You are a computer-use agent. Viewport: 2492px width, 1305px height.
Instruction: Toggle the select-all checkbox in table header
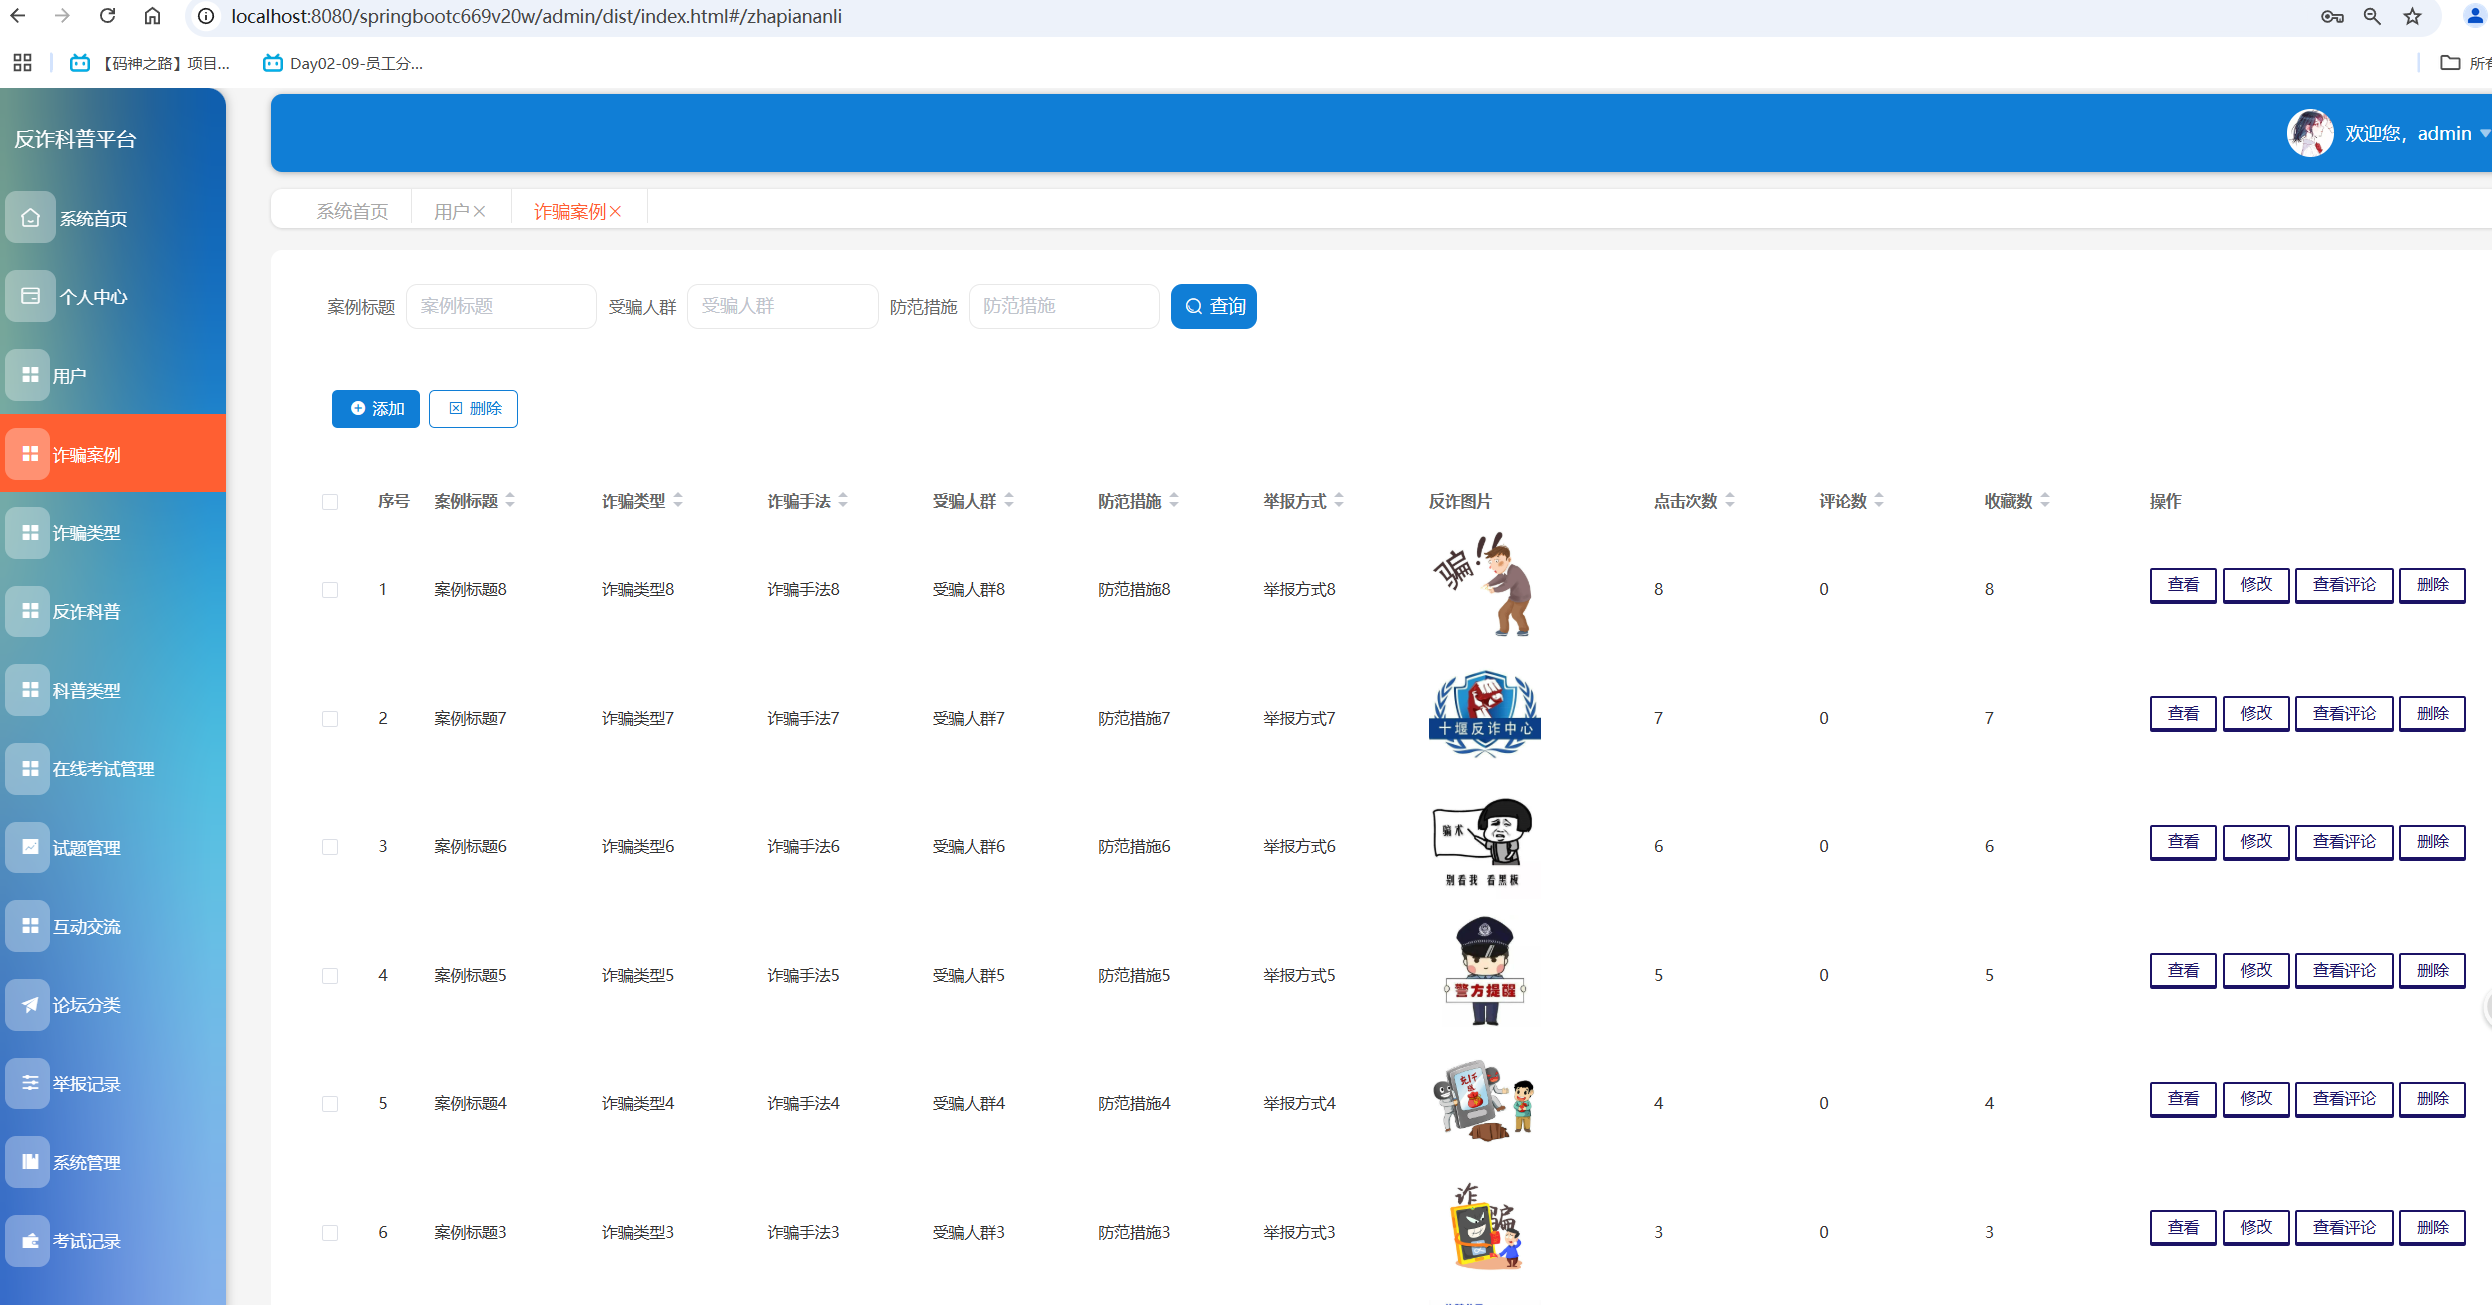pos(330,502)
